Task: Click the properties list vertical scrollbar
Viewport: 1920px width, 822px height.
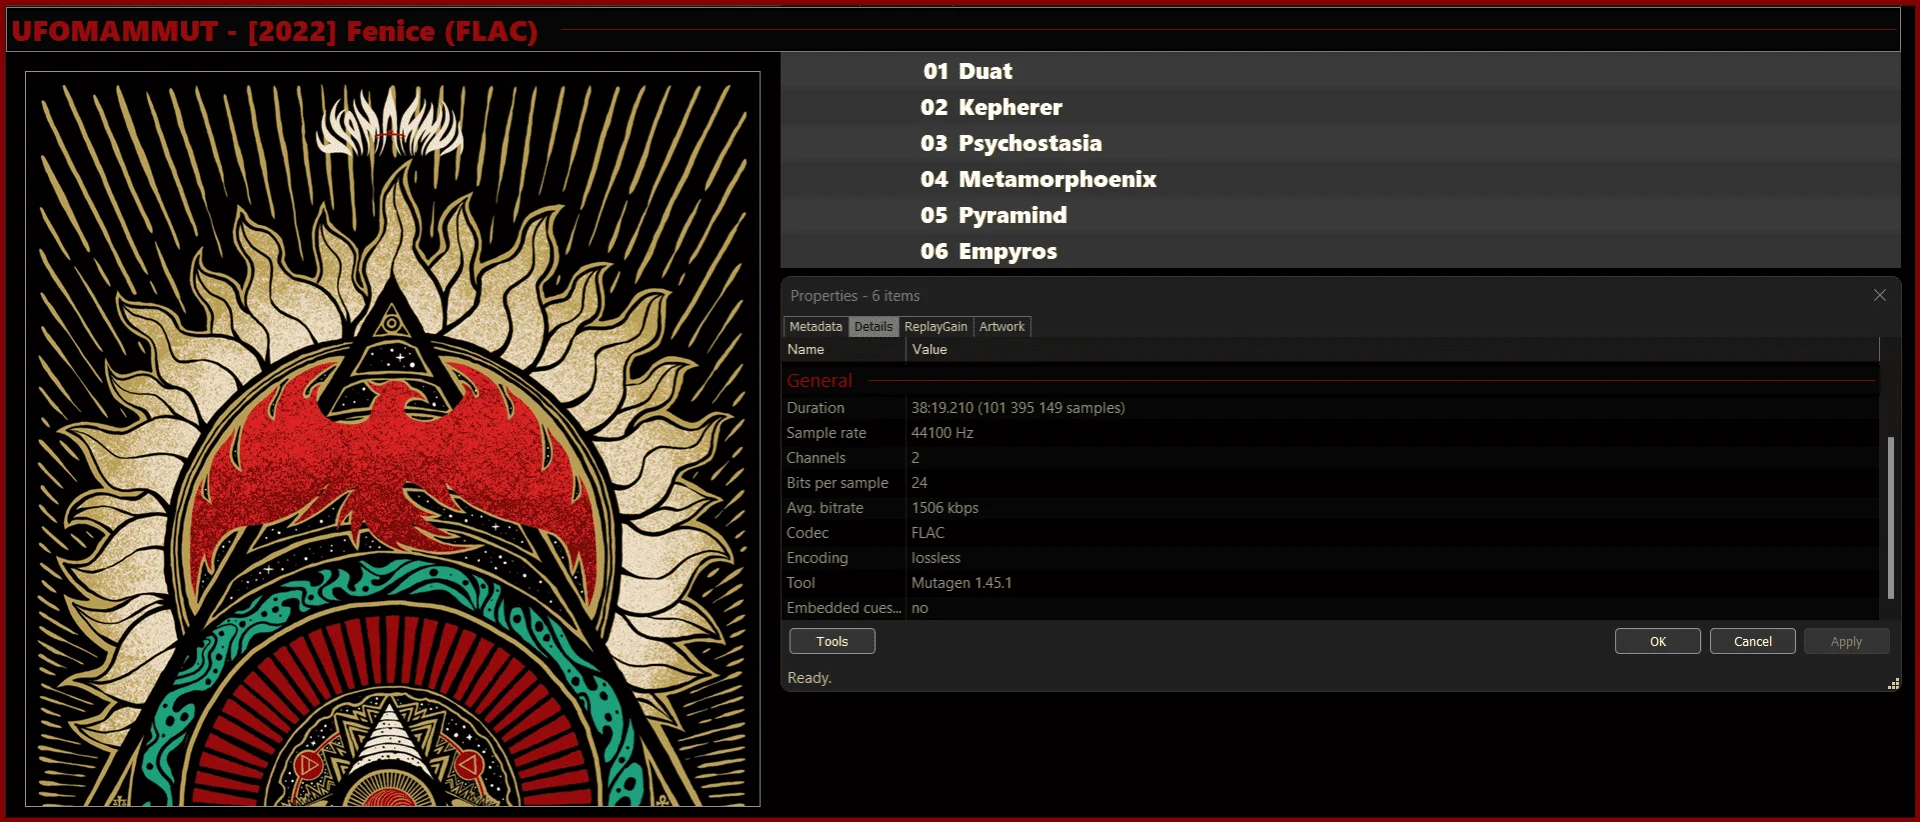Action: coord(1890,517)
